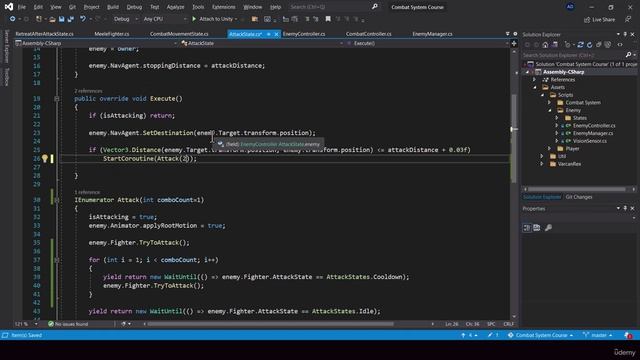Screen dimensions: 640x360
Task: Click the Live Share button label
Action: [x=603, y=20]
